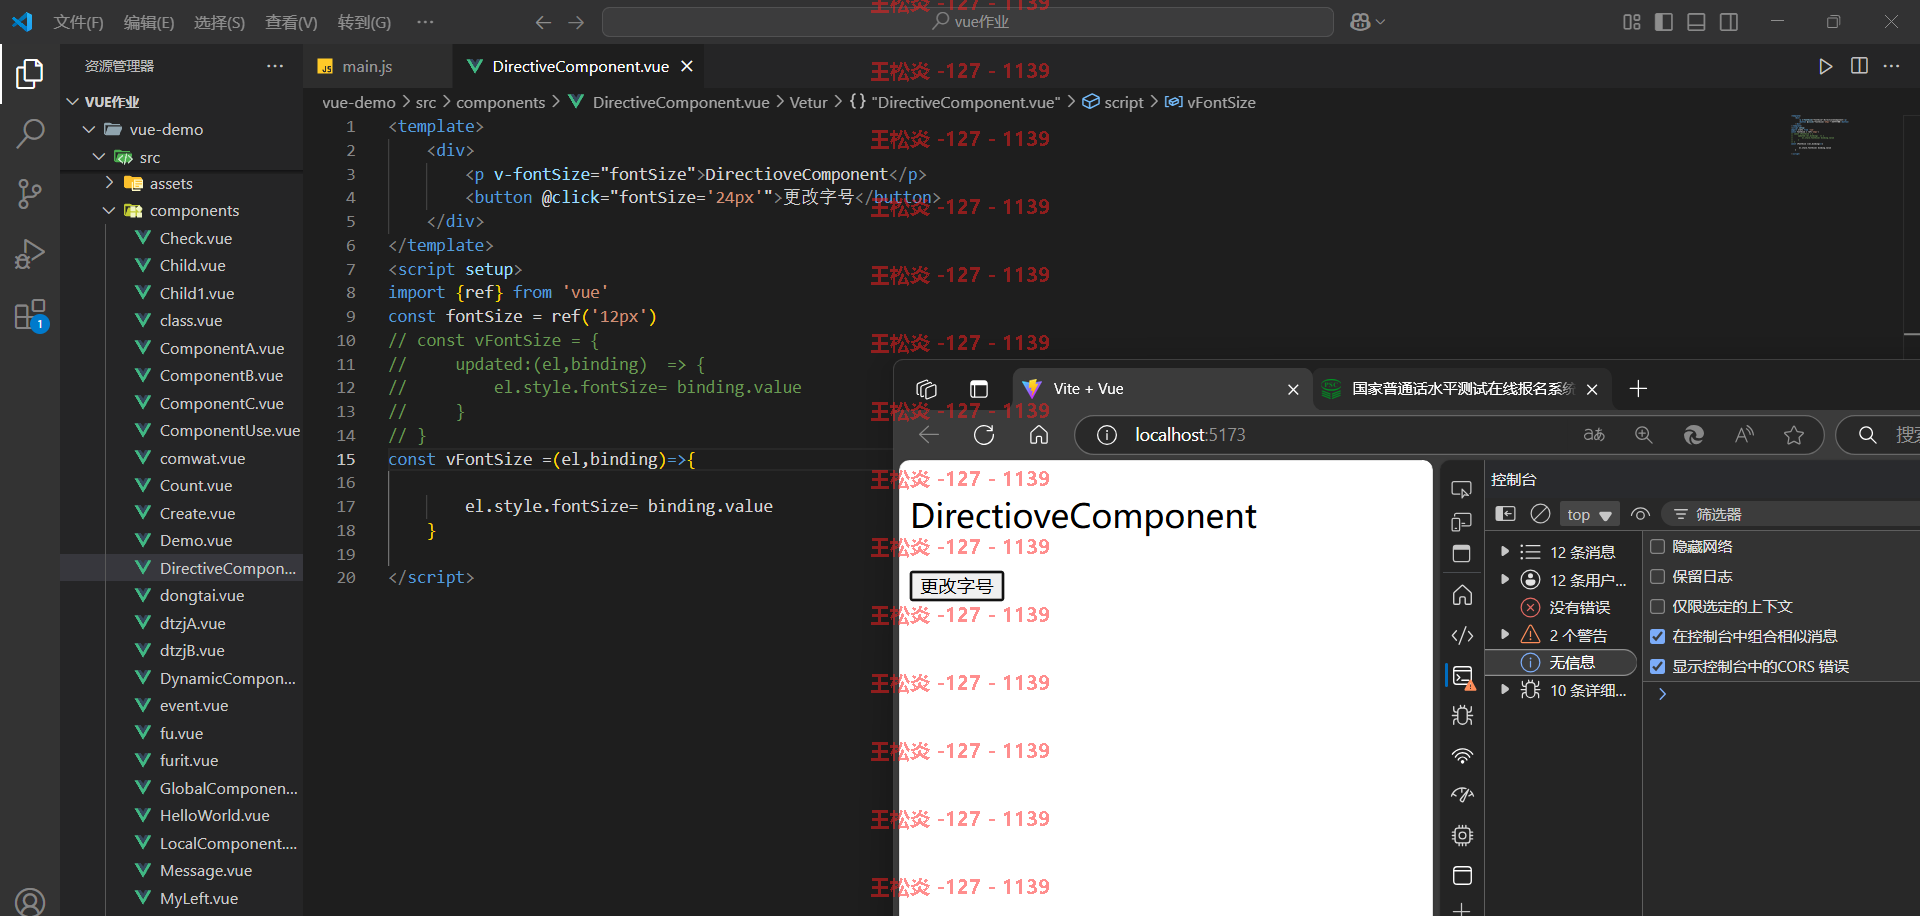Open read aloud in browser address bar
This screenshot has width=1920, height=916.
tap(1744, 435)
